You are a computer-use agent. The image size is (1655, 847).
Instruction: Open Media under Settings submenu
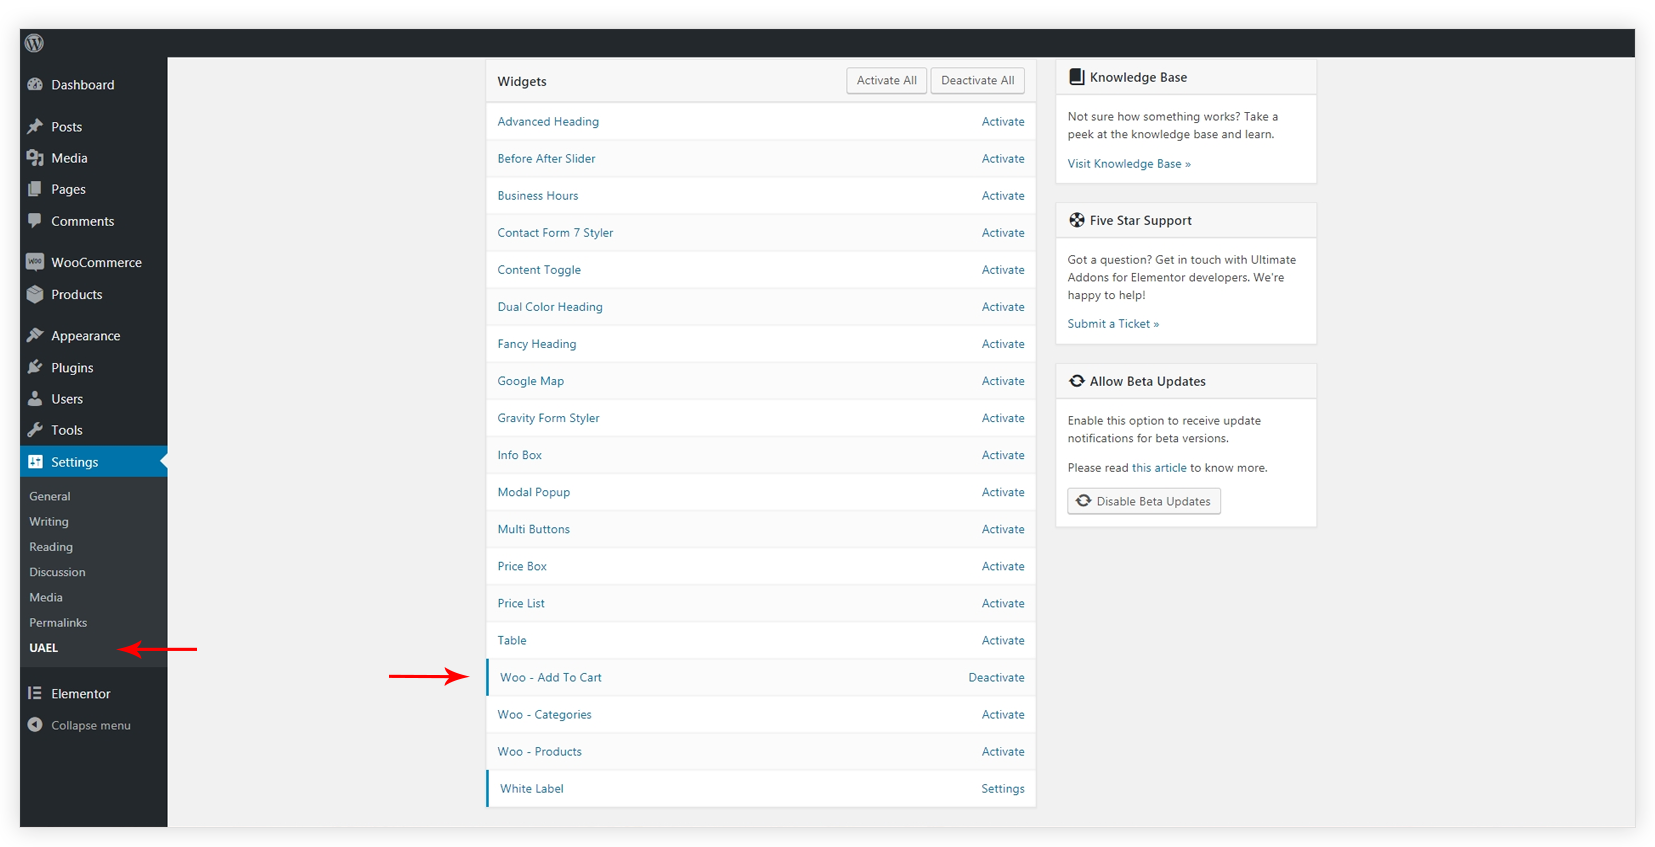pos(46,597)
